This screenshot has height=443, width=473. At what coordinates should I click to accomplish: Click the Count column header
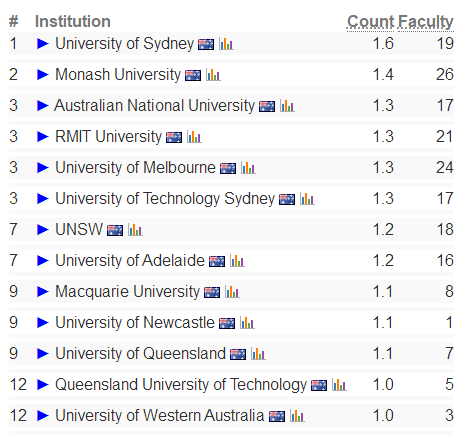[370, 22]
